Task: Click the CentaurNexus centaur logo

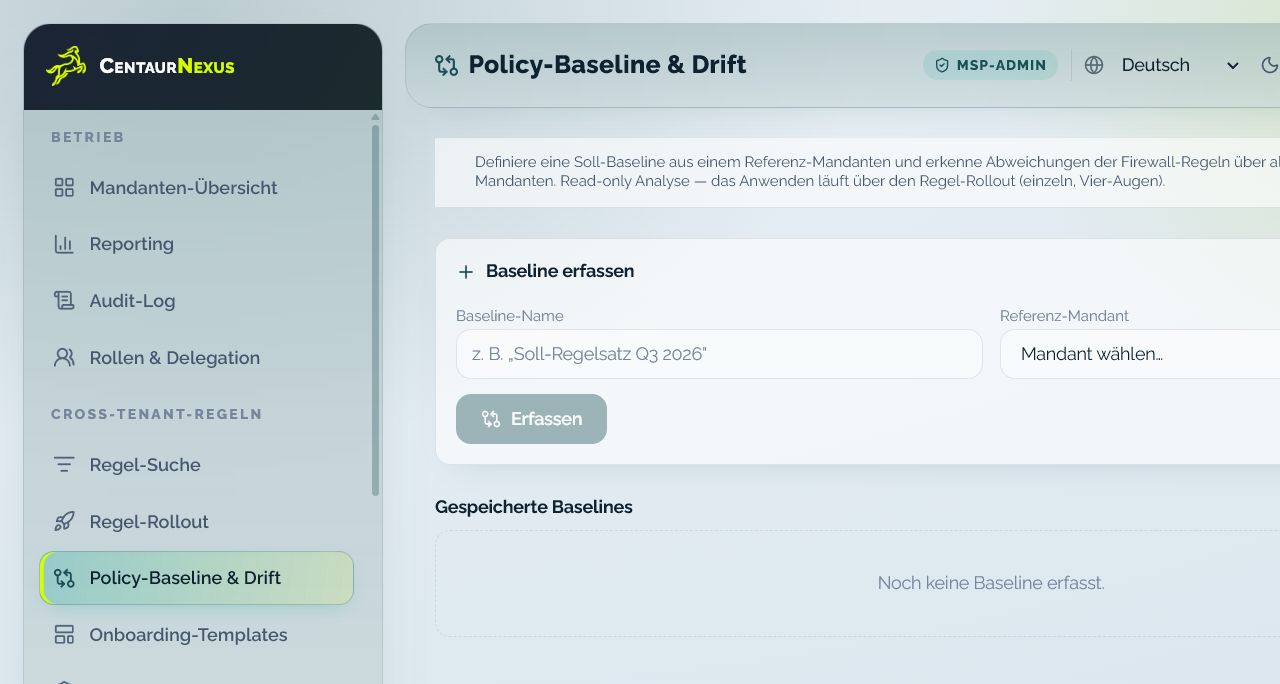Action: click(x=66, y=66)
